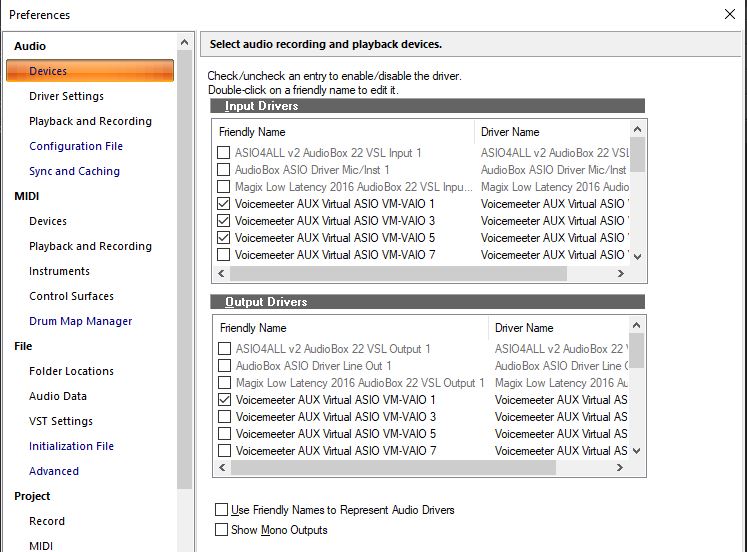Enable AudioBox ASIO Driver Mic/Inst 1 input

(x=223, y=170)
